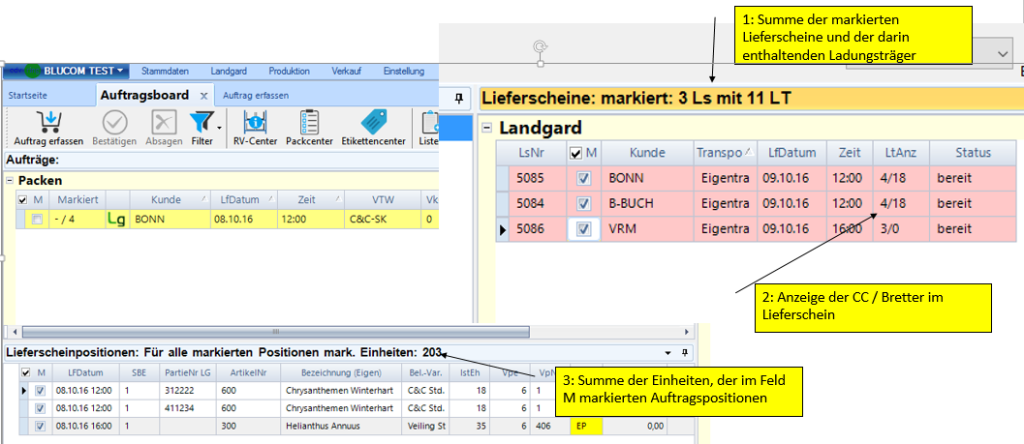Click the Bestätigen checkmark icon
Screen dimensions: 1024x444
115,122
